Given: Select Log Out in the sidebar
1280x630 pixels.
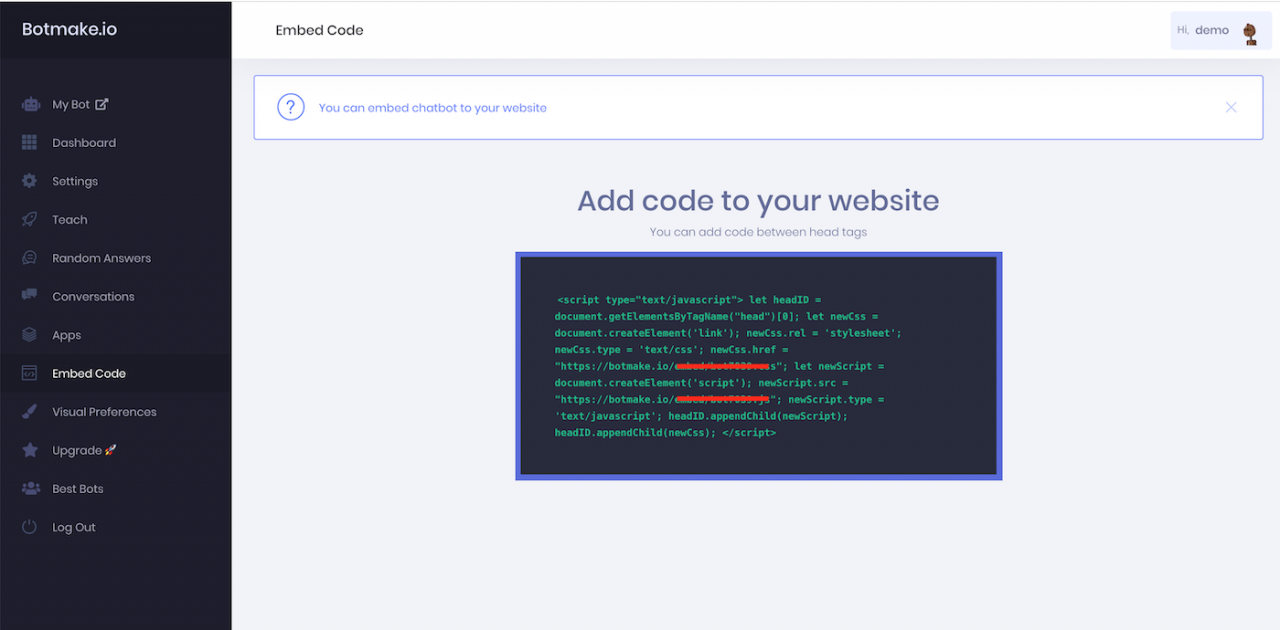Looking at the screenshot, I should [x=116, y=527].
